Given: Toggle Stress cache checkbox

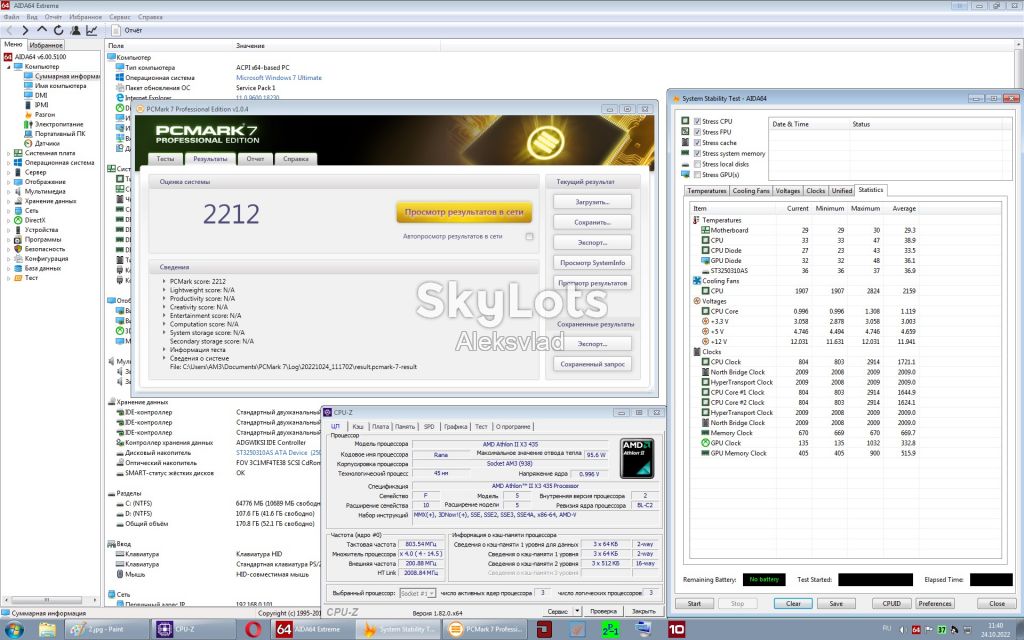Looking at the screenshot, I should click(697, 142).
